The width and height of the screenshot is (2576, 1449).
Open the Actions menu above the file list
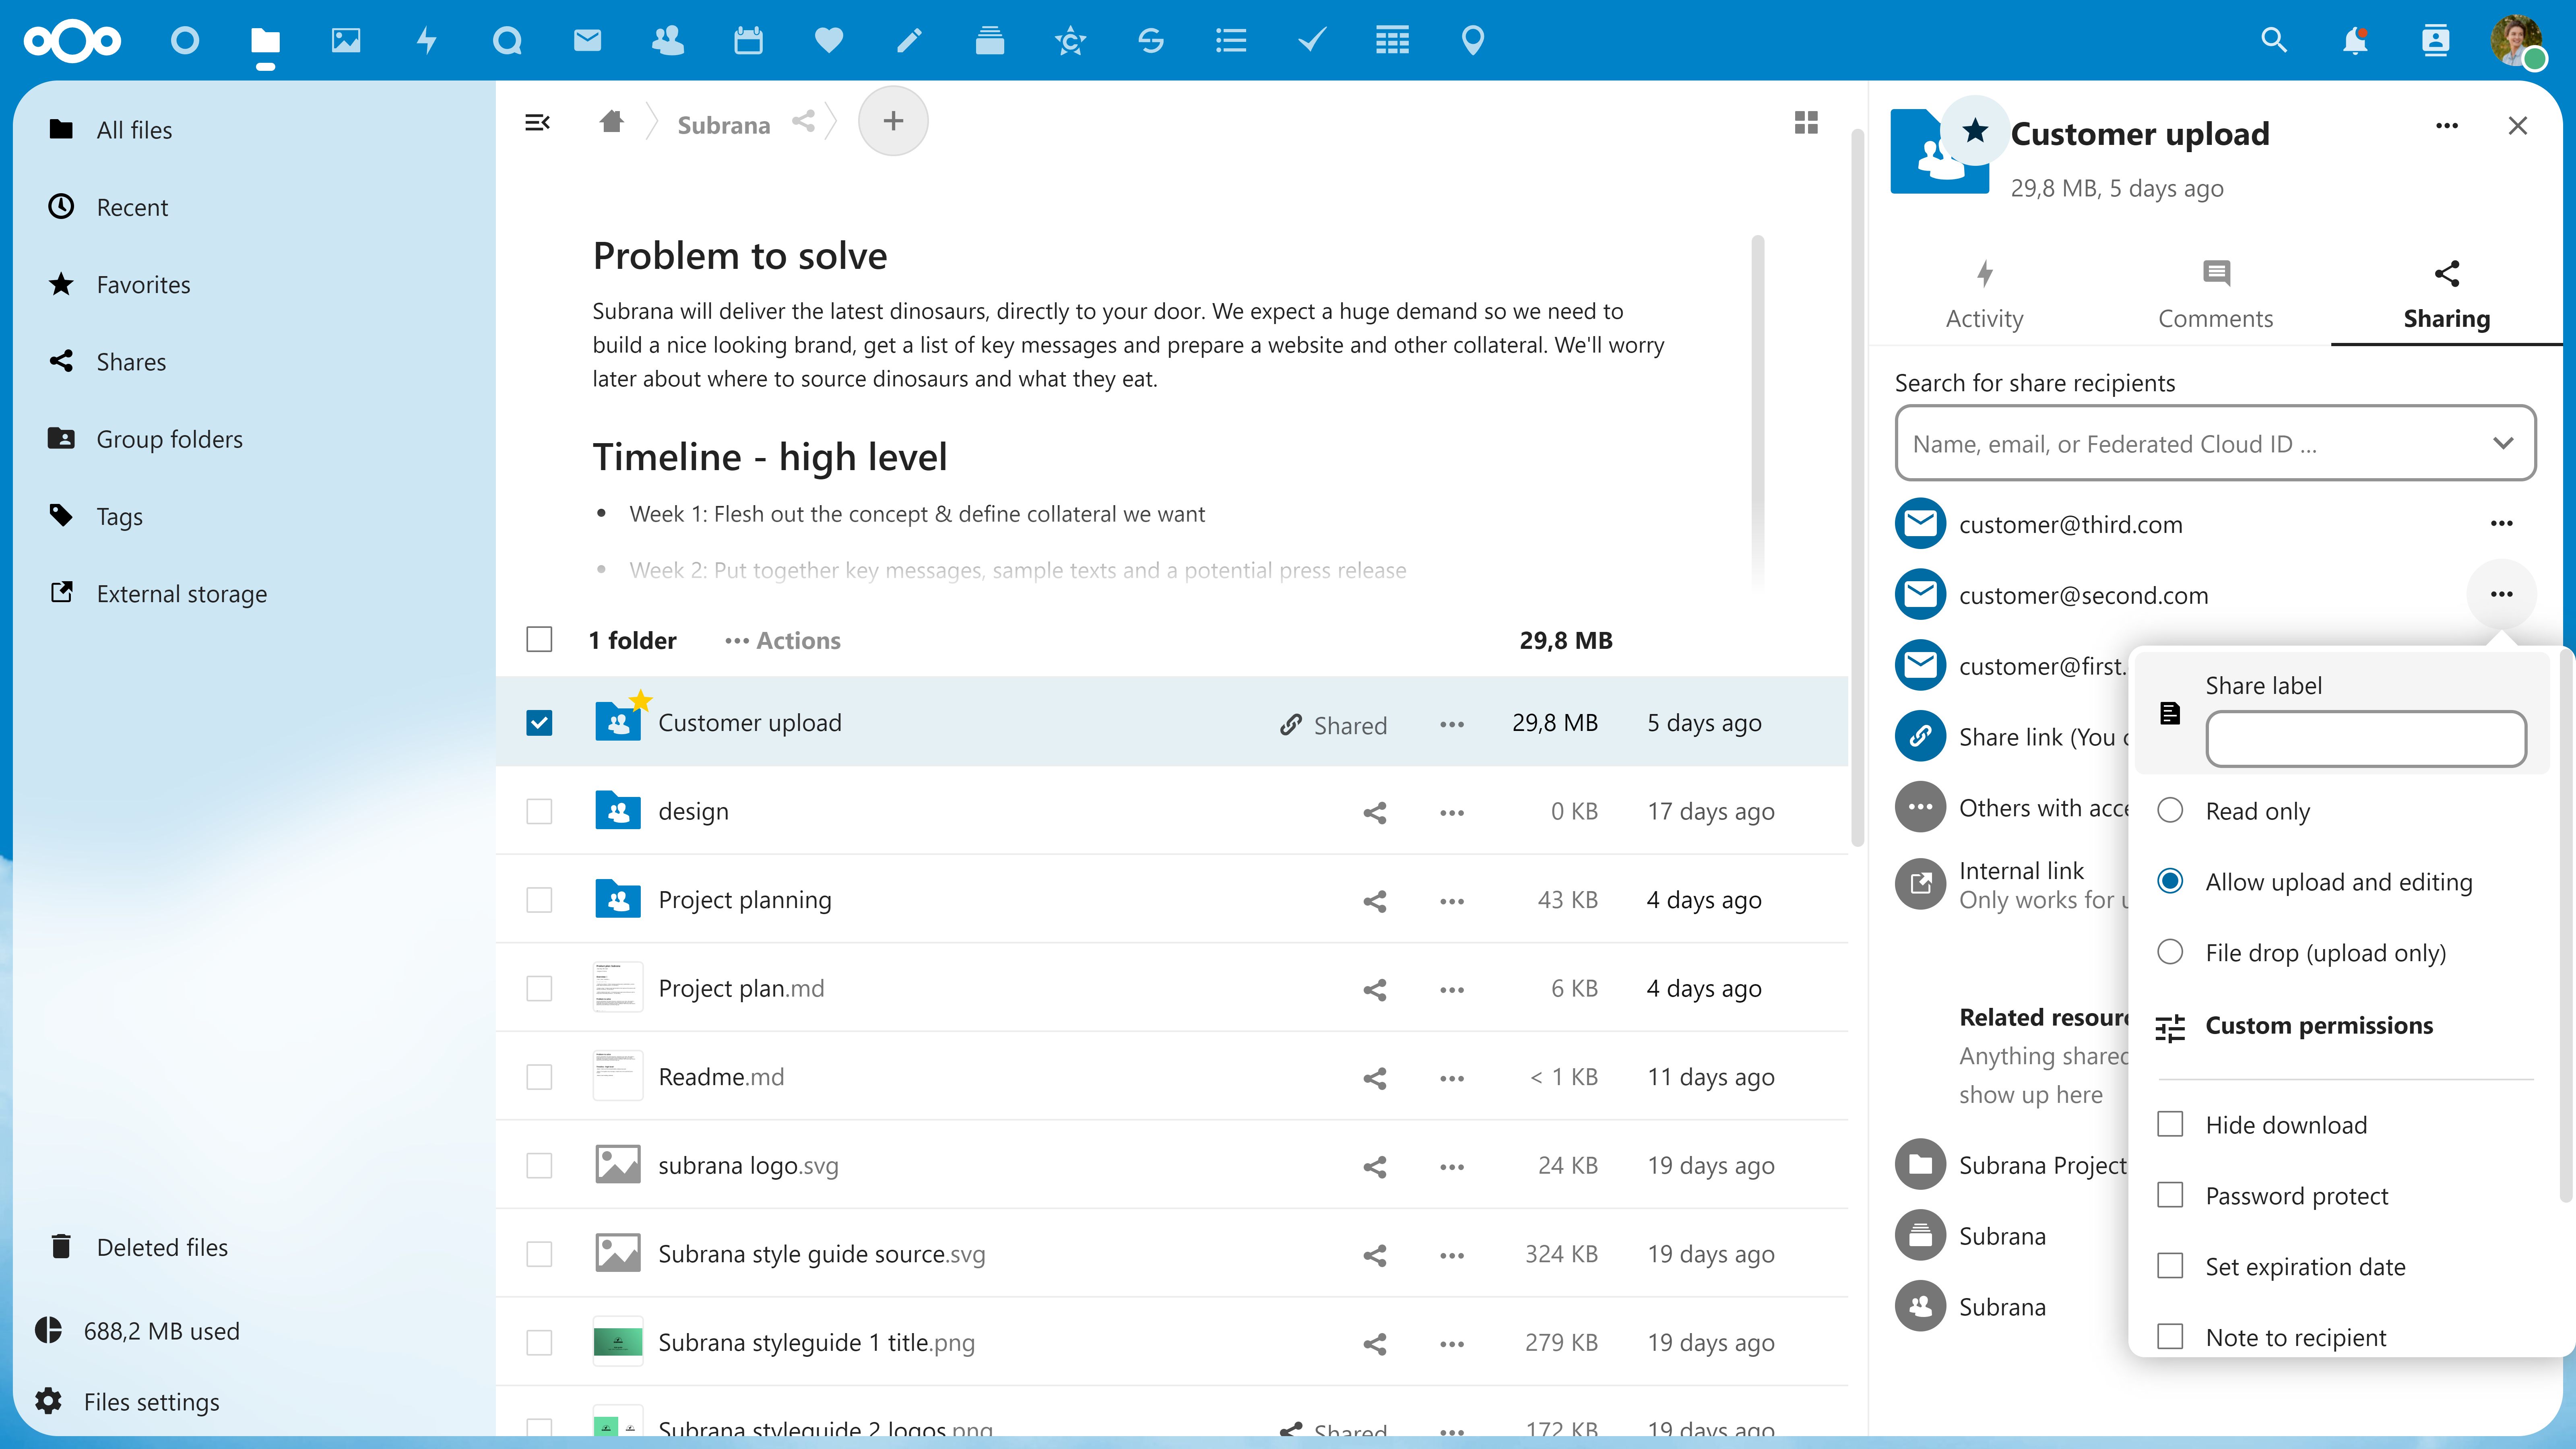pos(782,640)
